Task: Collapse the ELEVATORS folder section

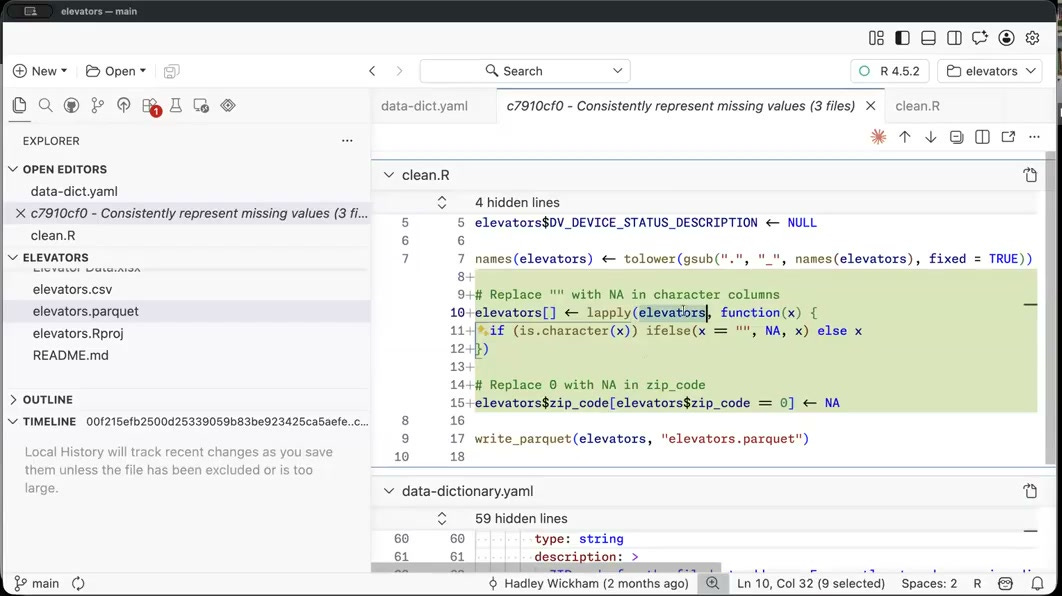Action: pyautogui.click(x=14, y=257)
